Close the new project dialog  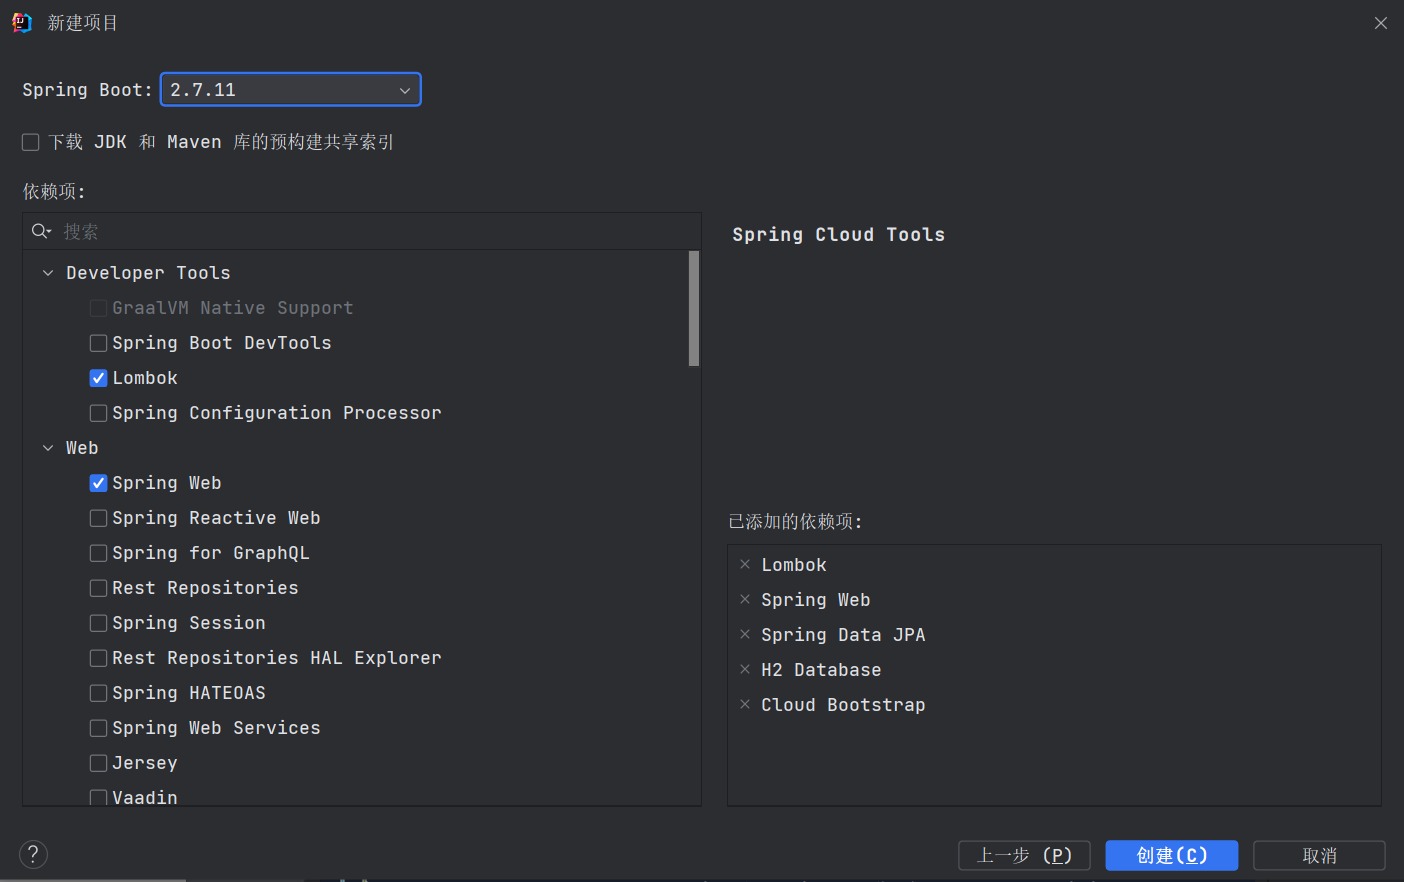[x=1381, y=23]
